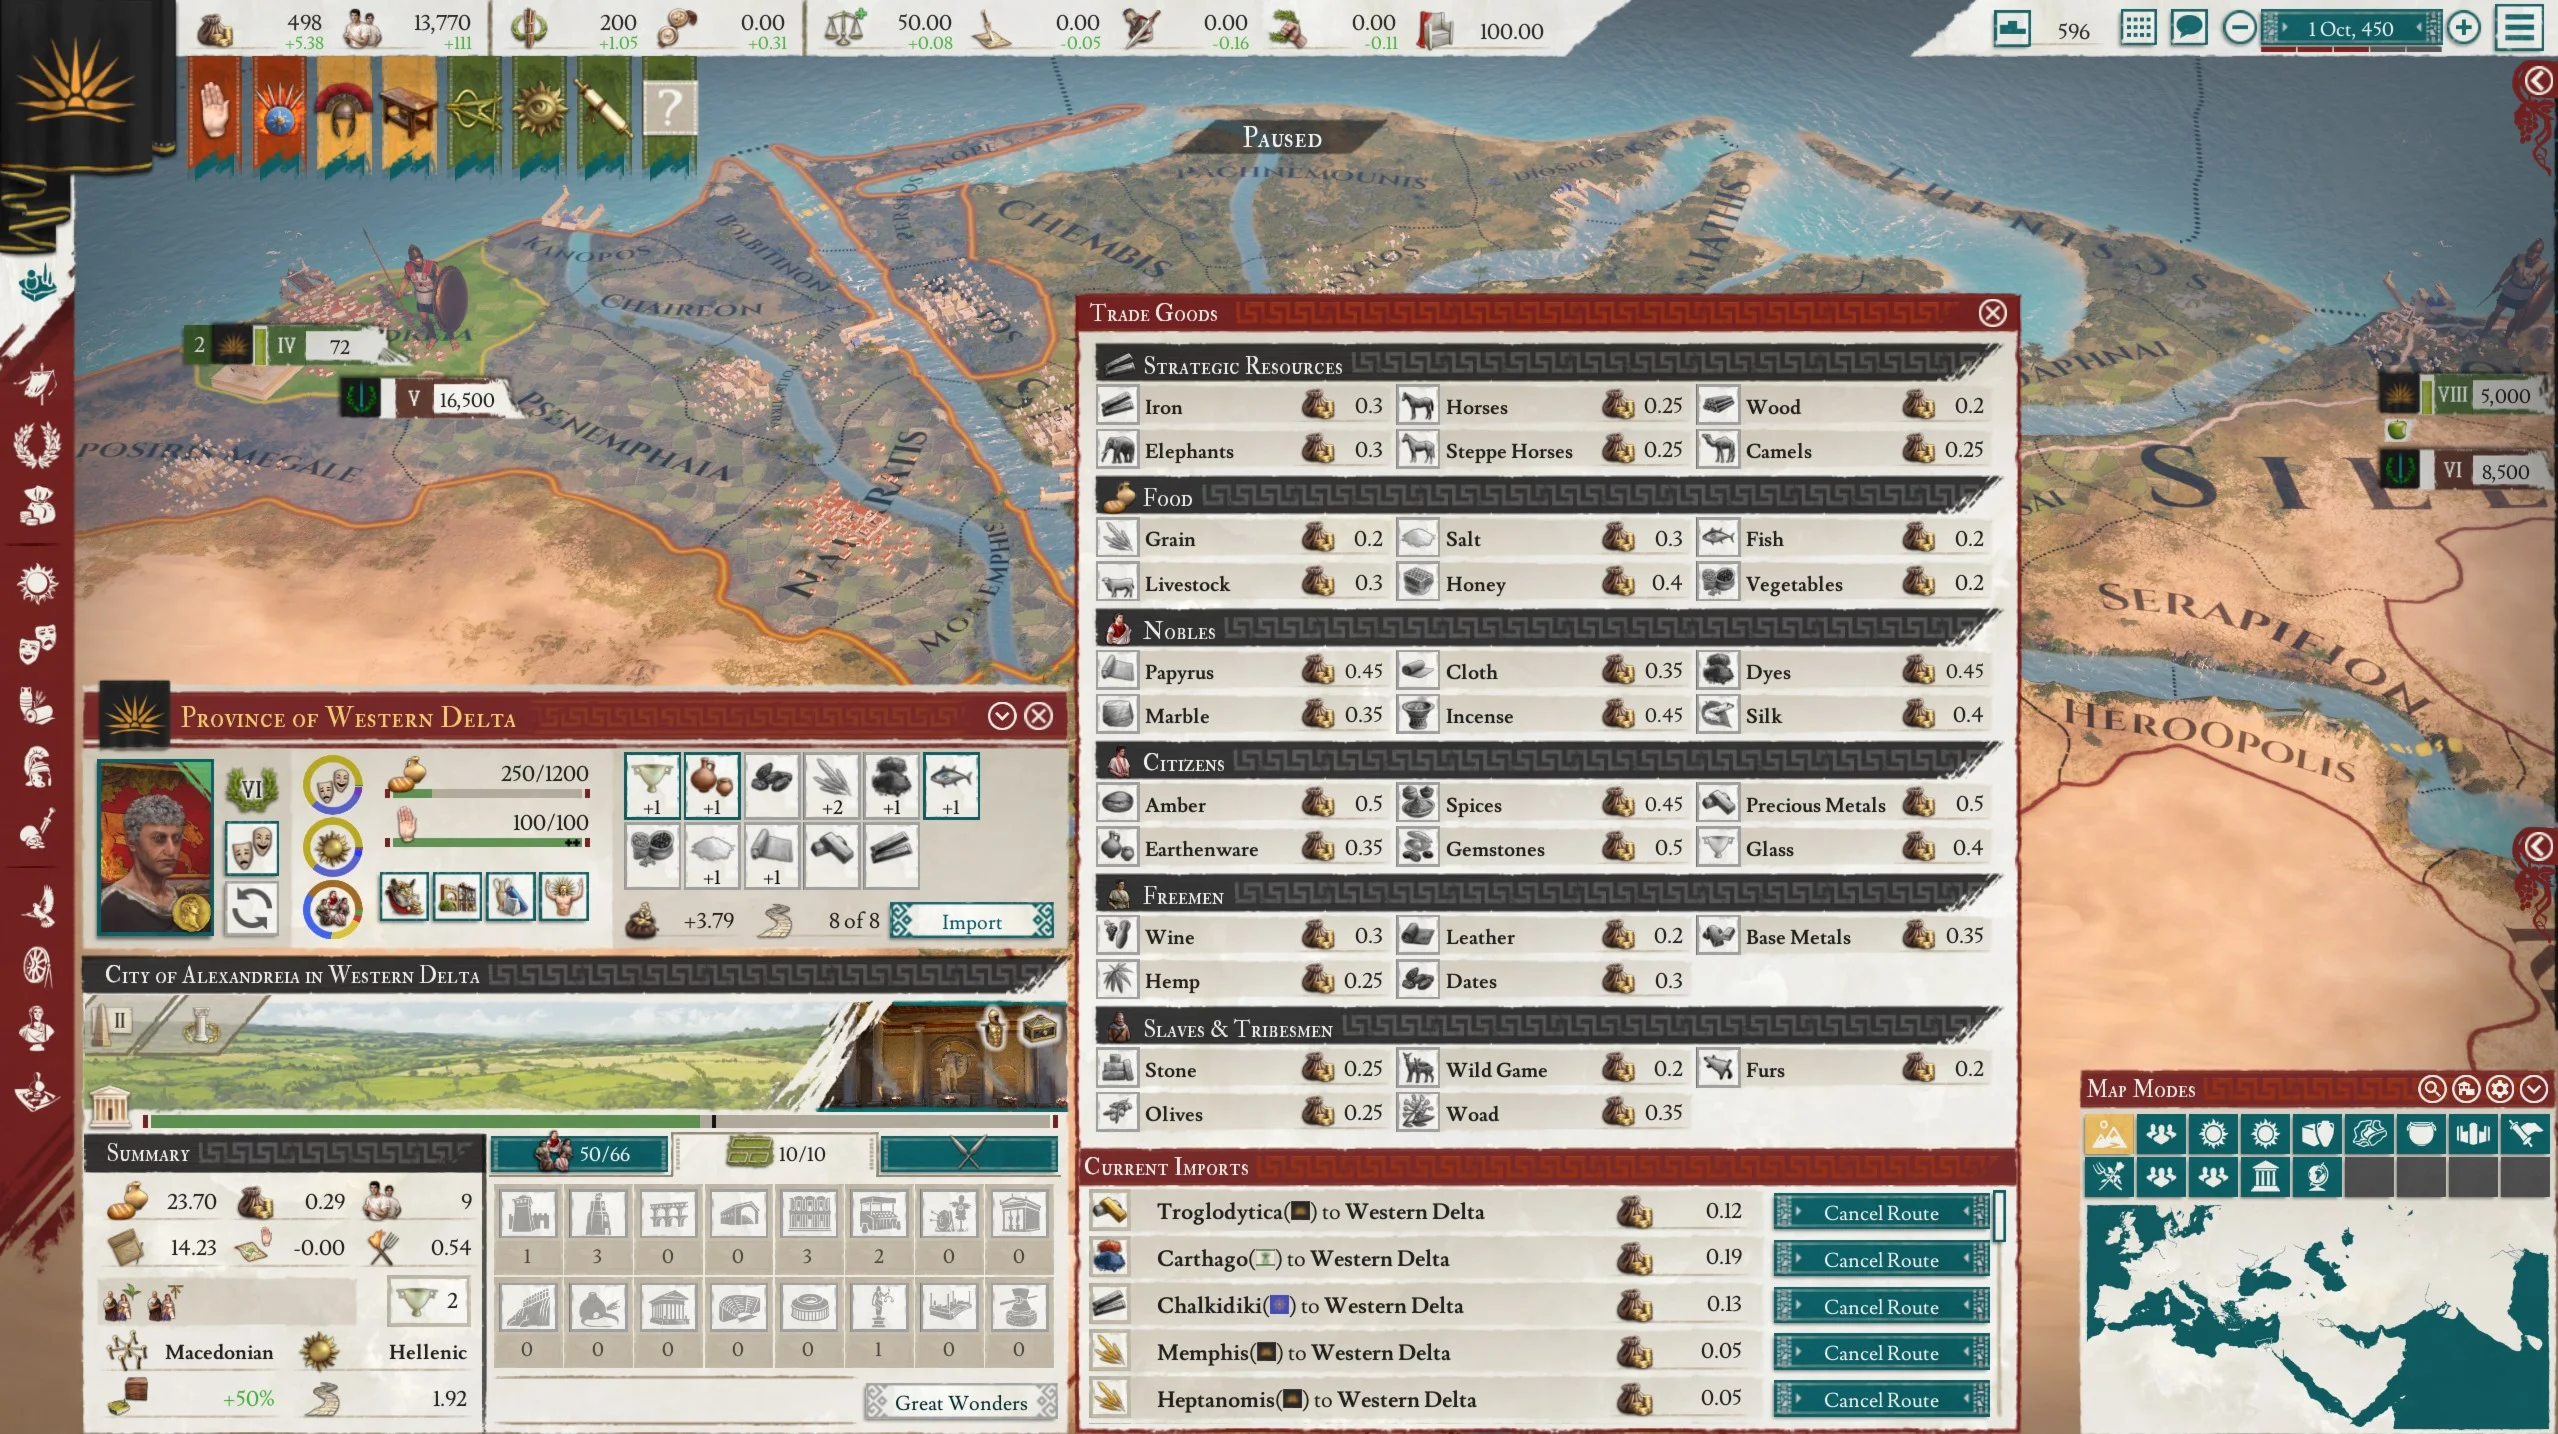Open the map modes settings gear
Viewport: 2558px width, 1434px height.
click(x=2499, y=1089)
